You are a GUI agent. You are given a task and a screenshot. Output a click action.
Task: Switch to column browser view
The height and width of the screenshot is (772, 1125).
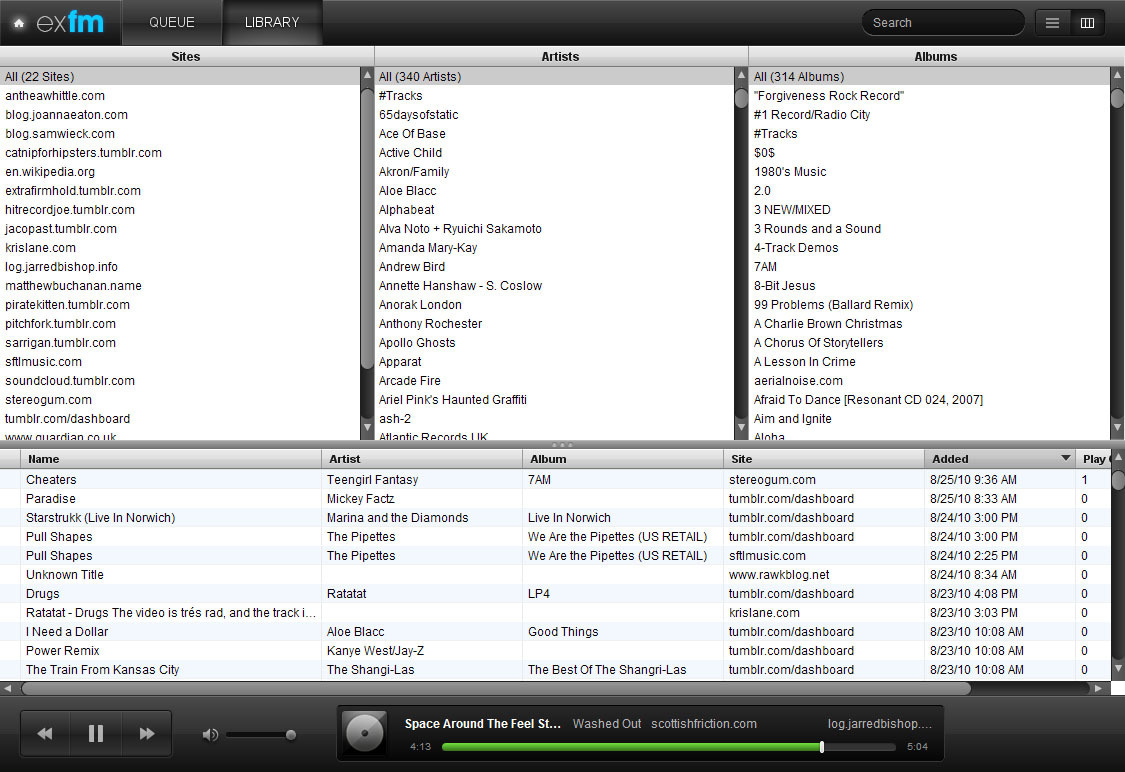coord(1087,23)
